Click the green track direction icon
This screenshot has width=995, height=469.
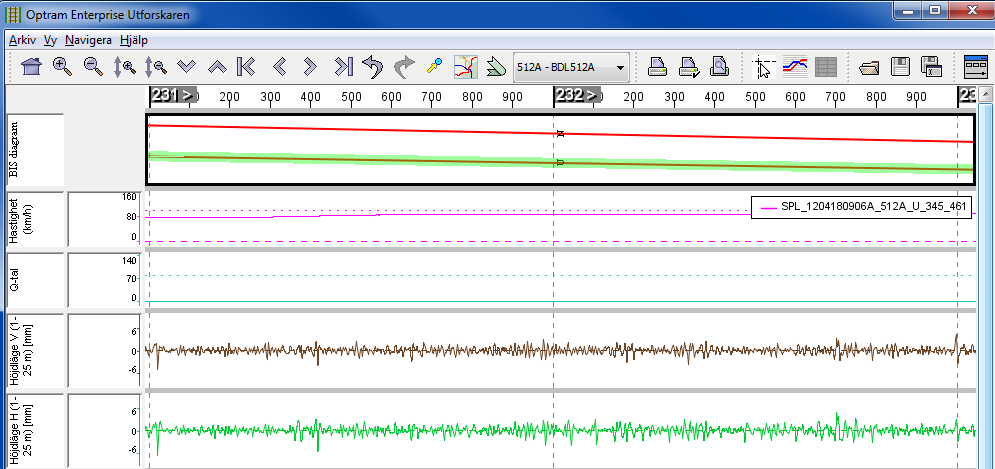pyautogui.click(x=496, y=67)
